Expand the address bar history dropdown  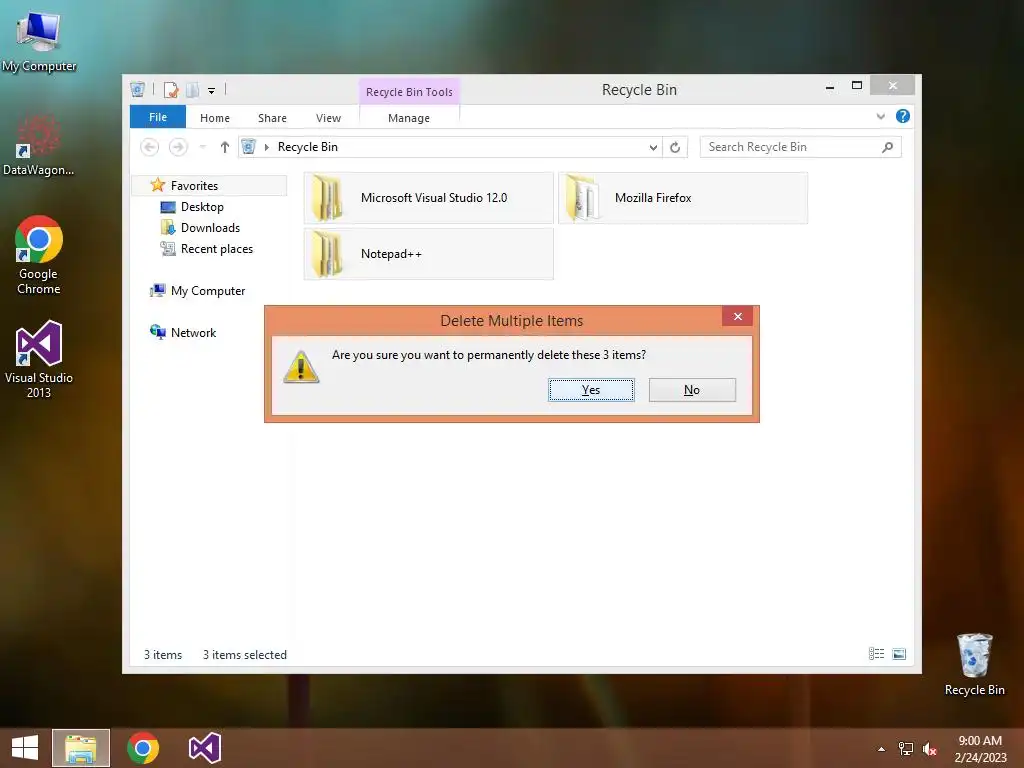[653, 148]
